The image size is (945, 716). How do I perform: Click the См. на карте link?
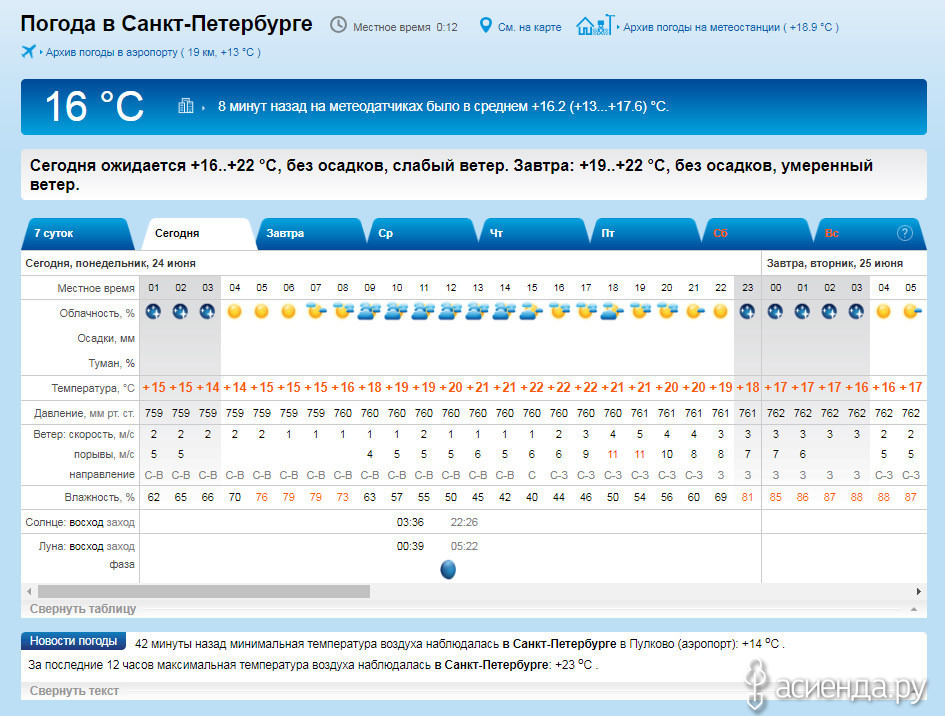529,27
